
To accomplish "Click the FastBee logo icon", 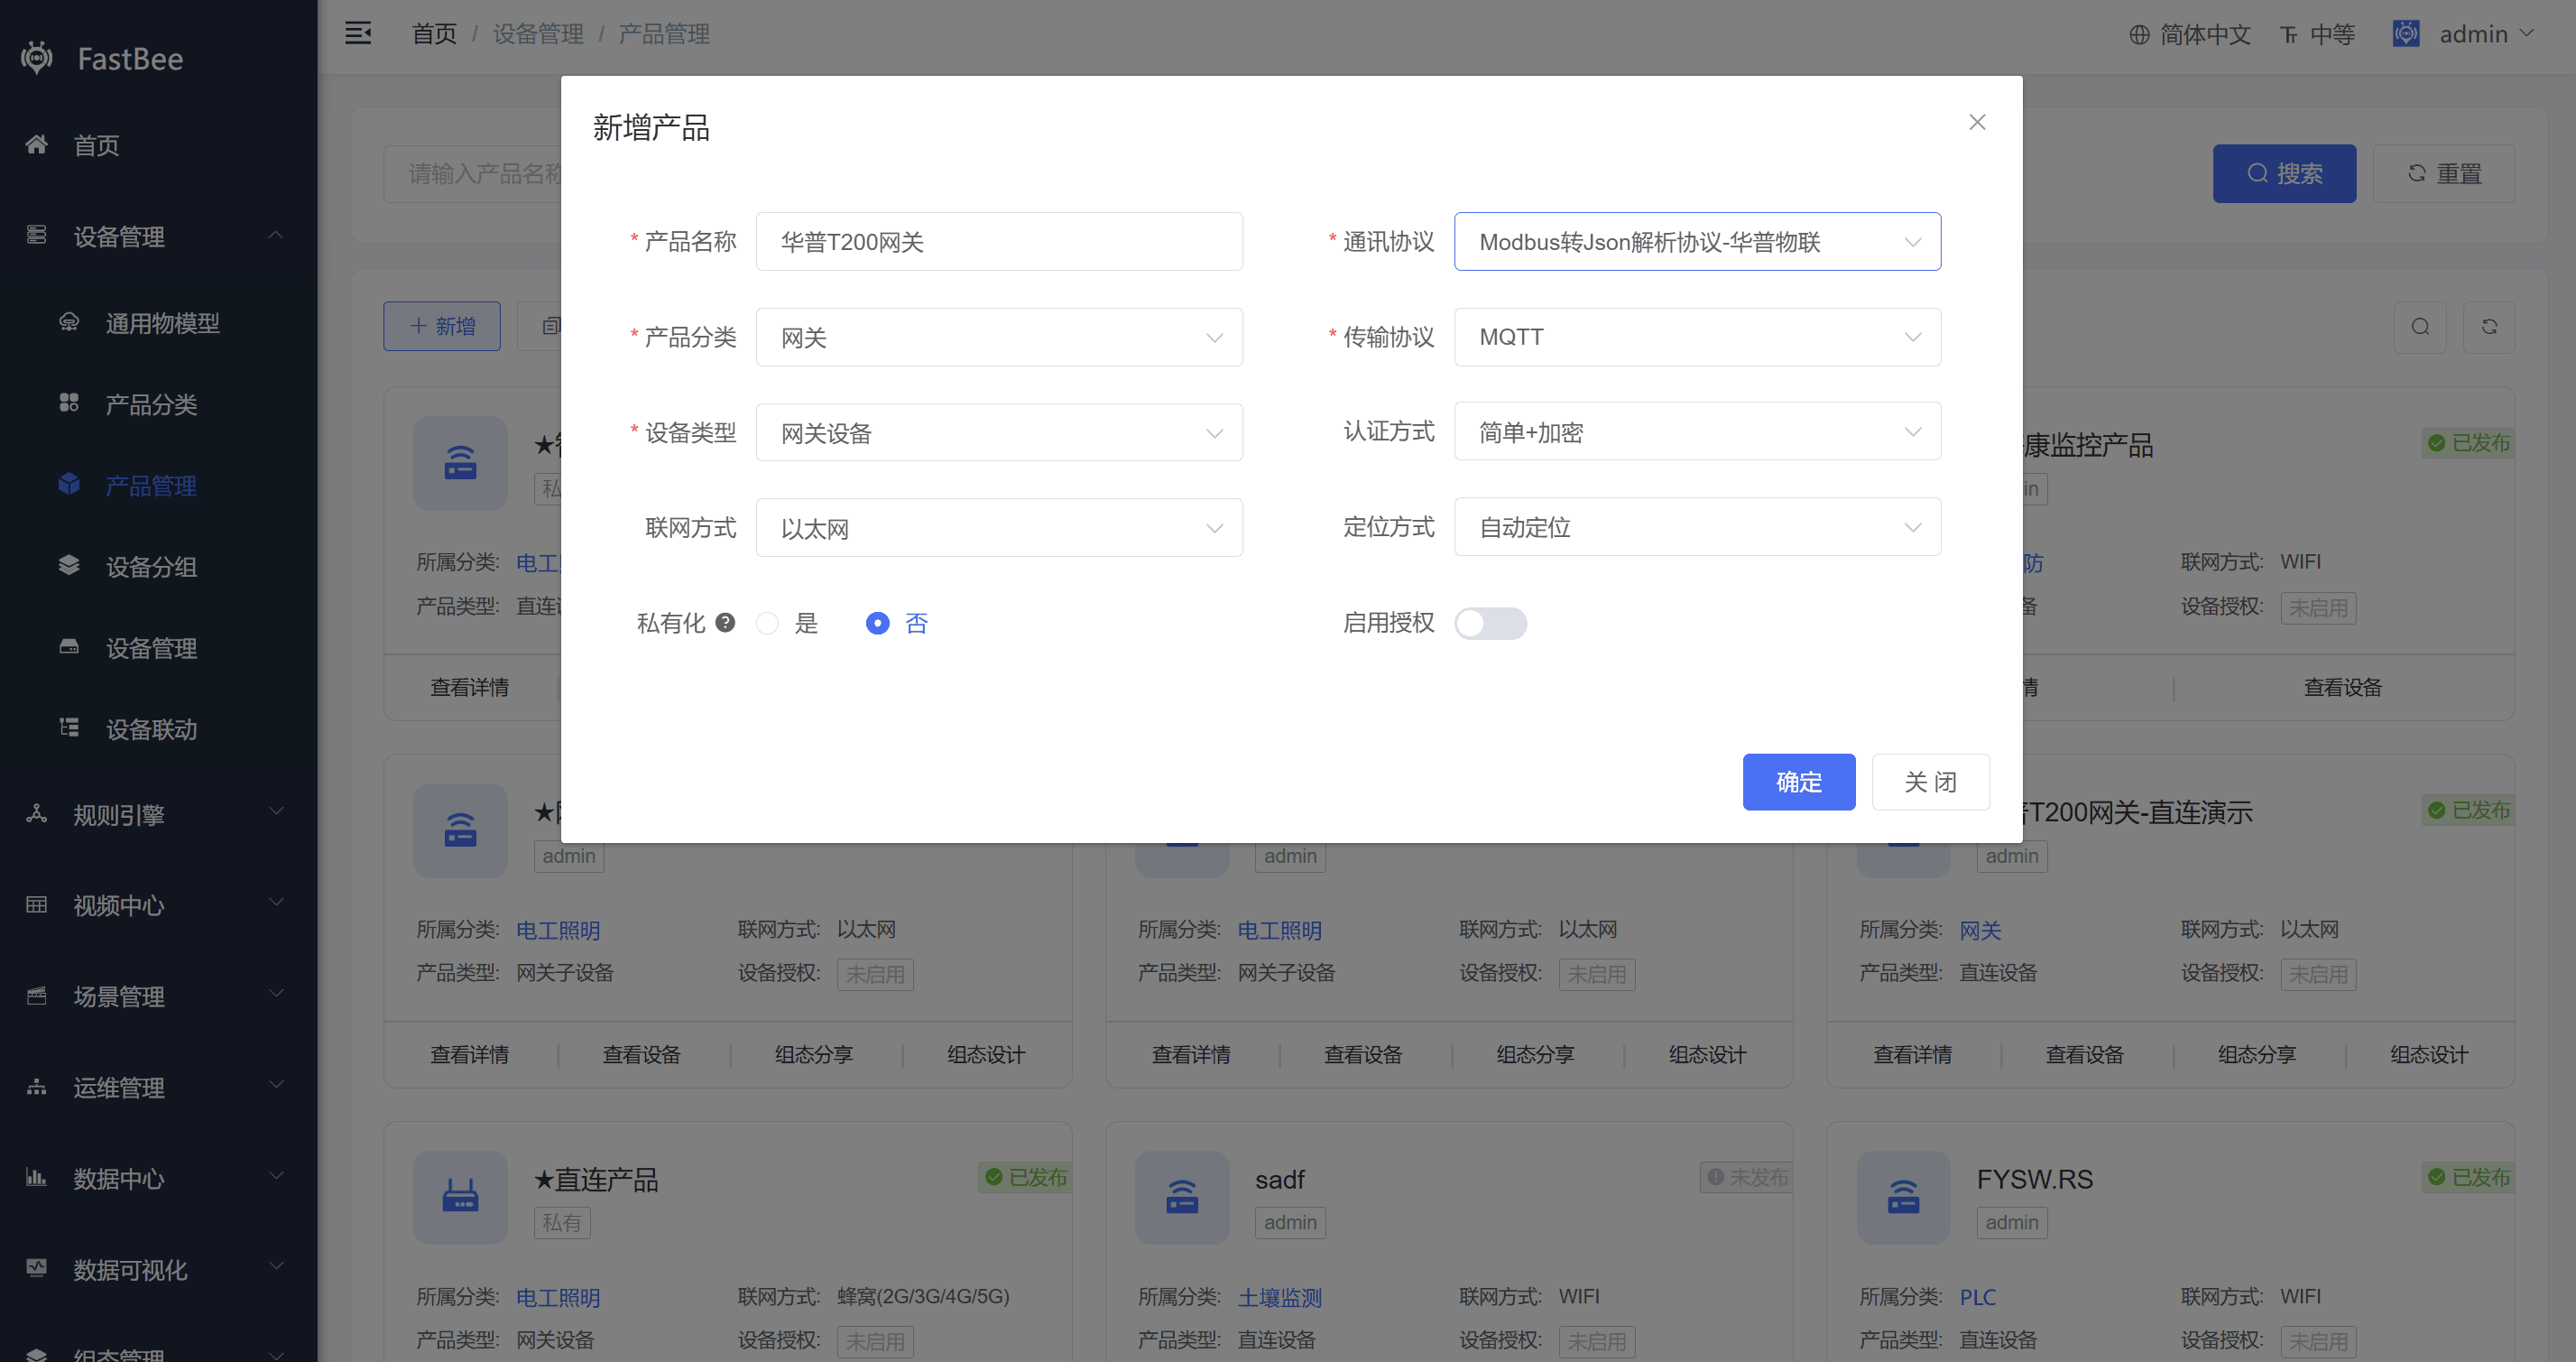I will (x=37, y=58).
